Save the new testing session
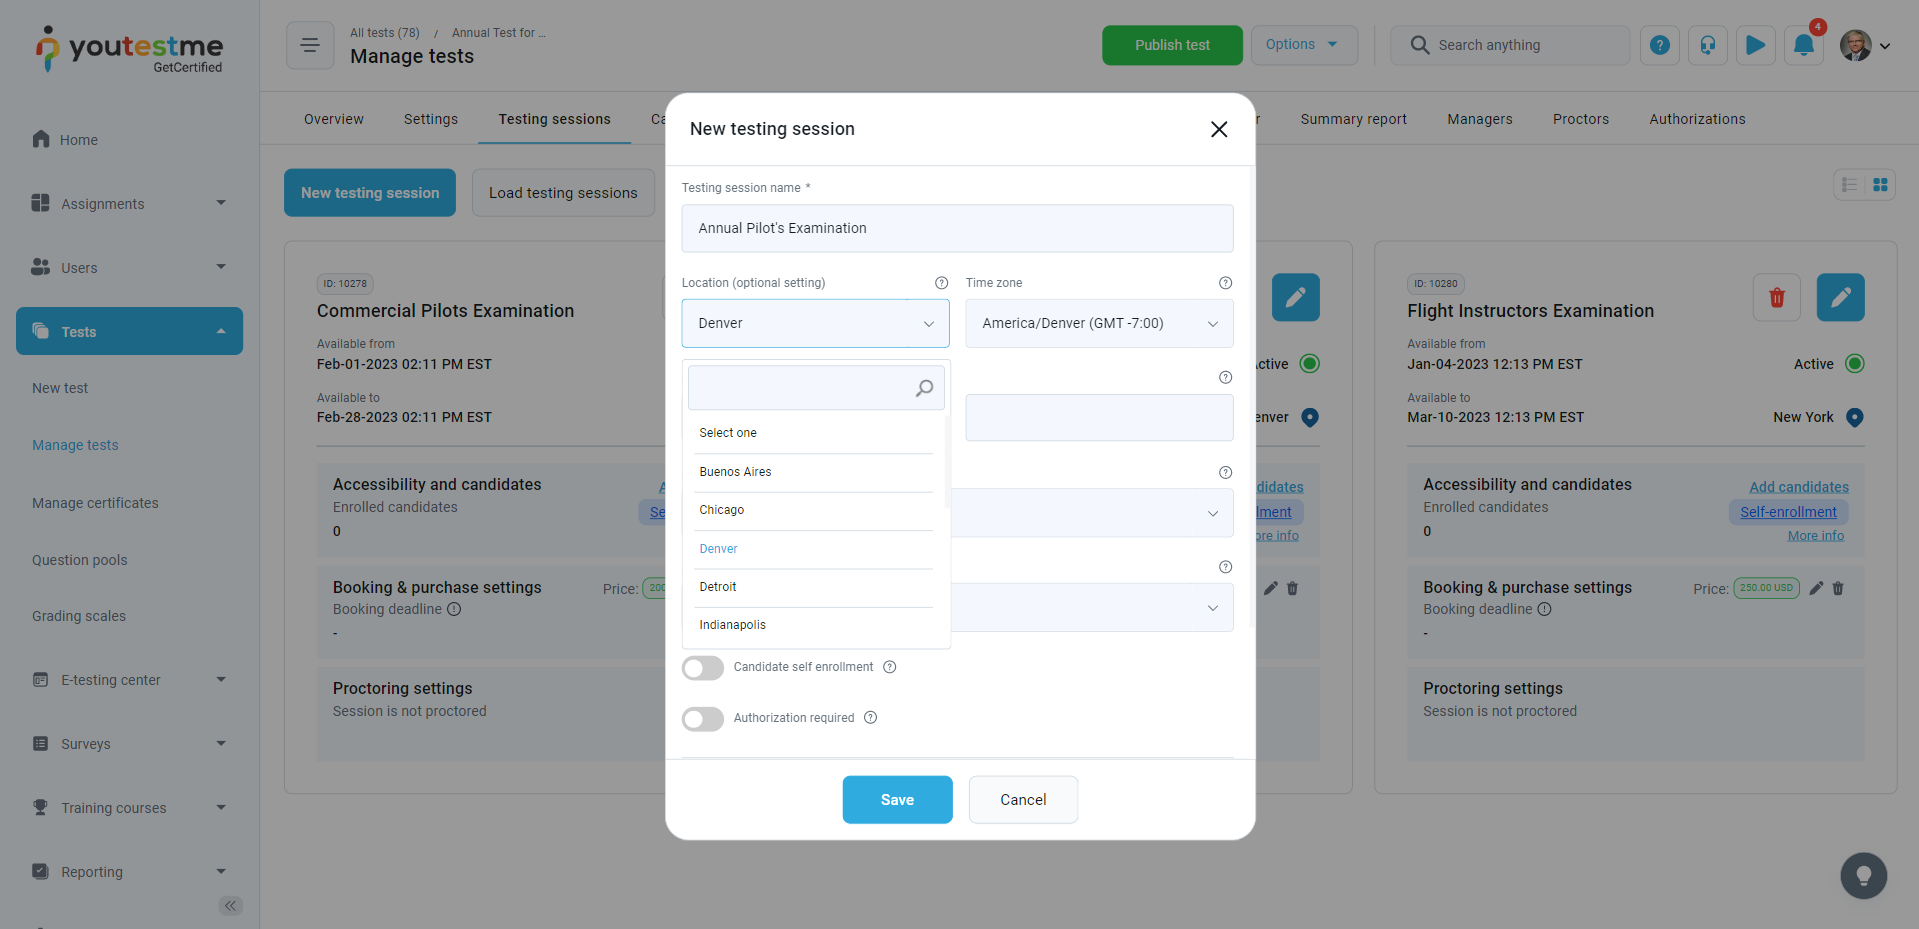This screenshot has height=929, width=1919. (897, 800)
